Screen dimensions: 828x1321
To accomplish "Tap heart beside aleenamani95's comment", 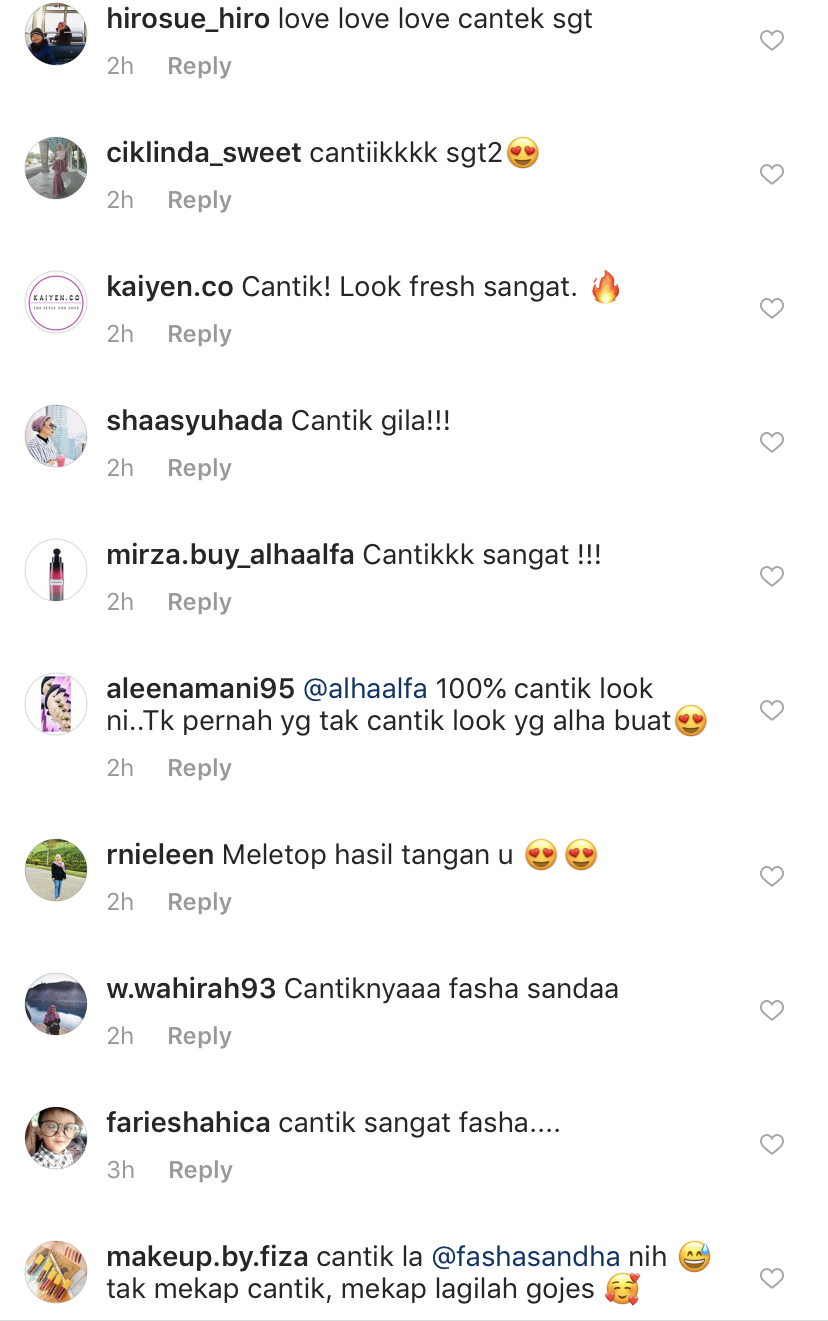I will tap(772, 711).
